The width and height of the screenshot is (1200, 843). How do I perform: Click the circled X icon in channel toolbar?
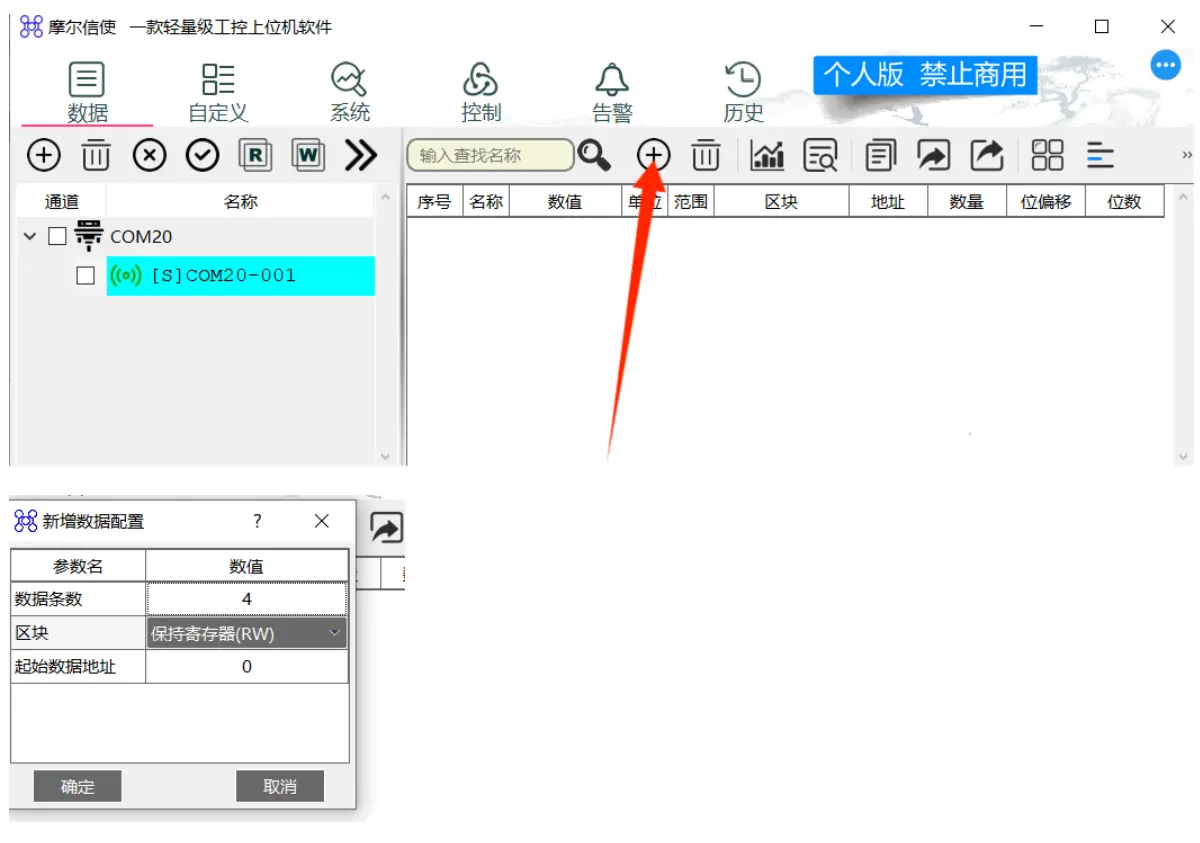150,155
